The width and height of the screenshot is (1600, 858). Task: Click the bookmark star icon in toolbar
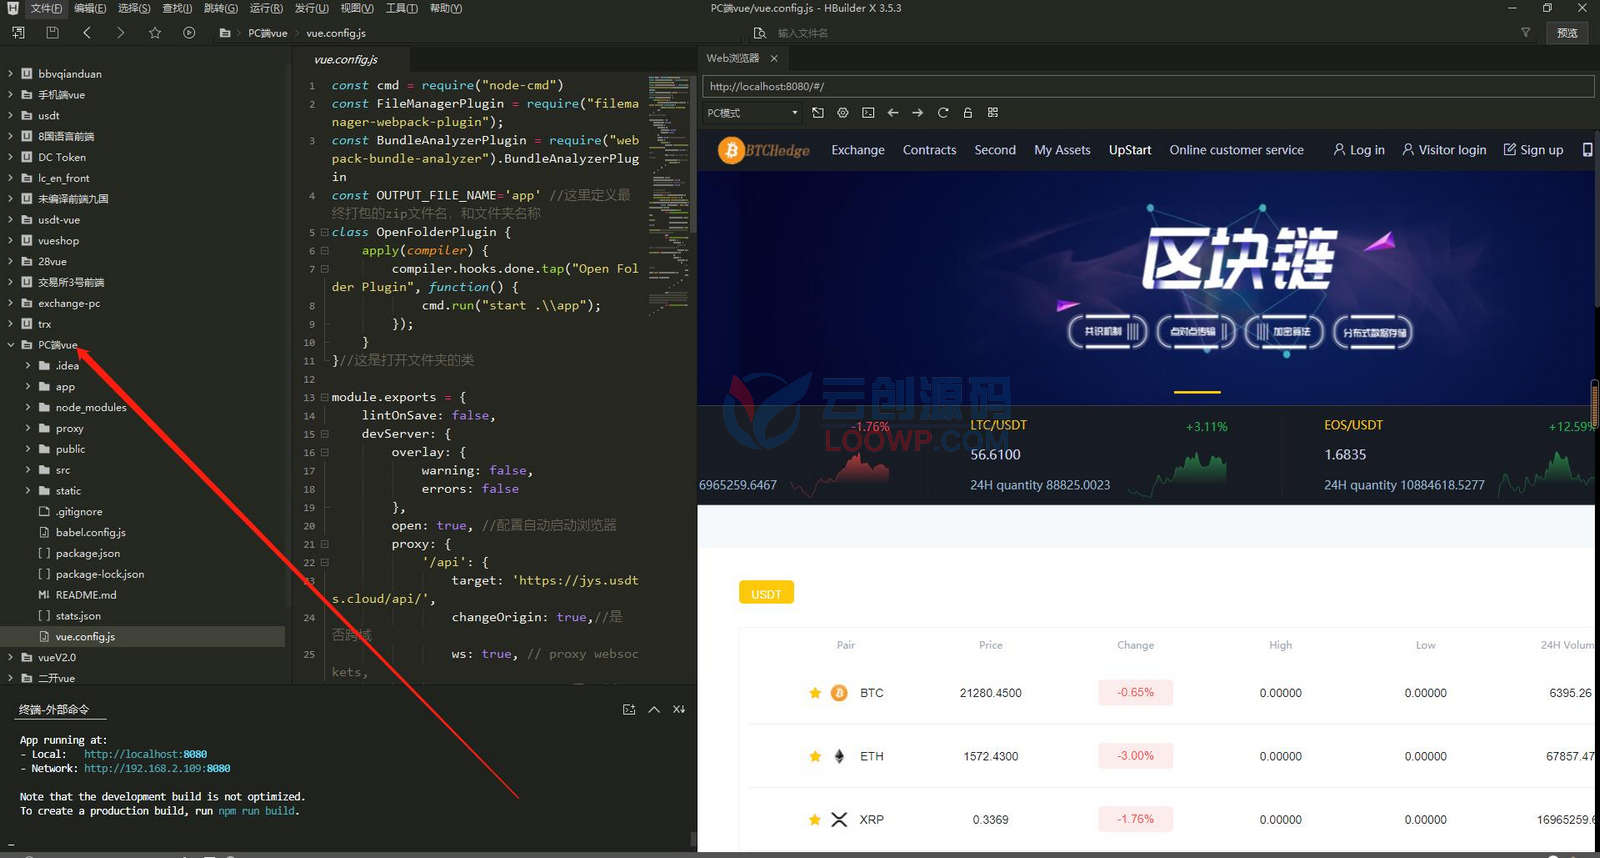point(155,33)
